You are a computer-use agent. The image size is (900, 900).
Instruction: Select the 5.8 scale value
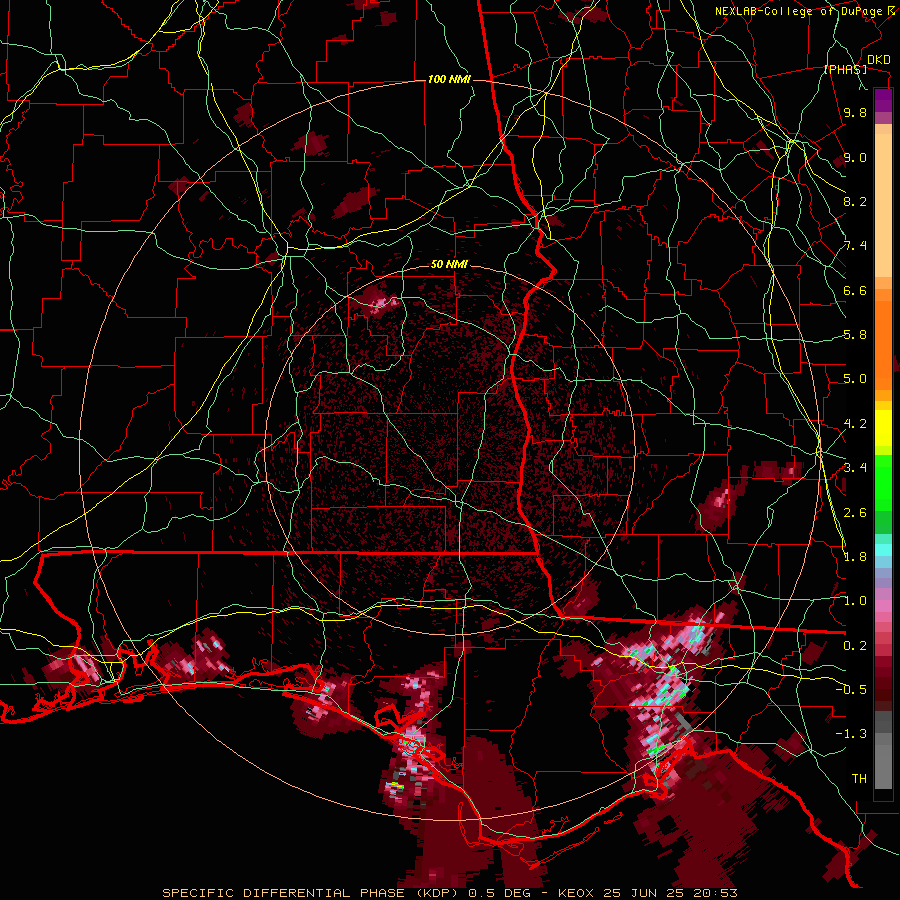click(855, 335)
